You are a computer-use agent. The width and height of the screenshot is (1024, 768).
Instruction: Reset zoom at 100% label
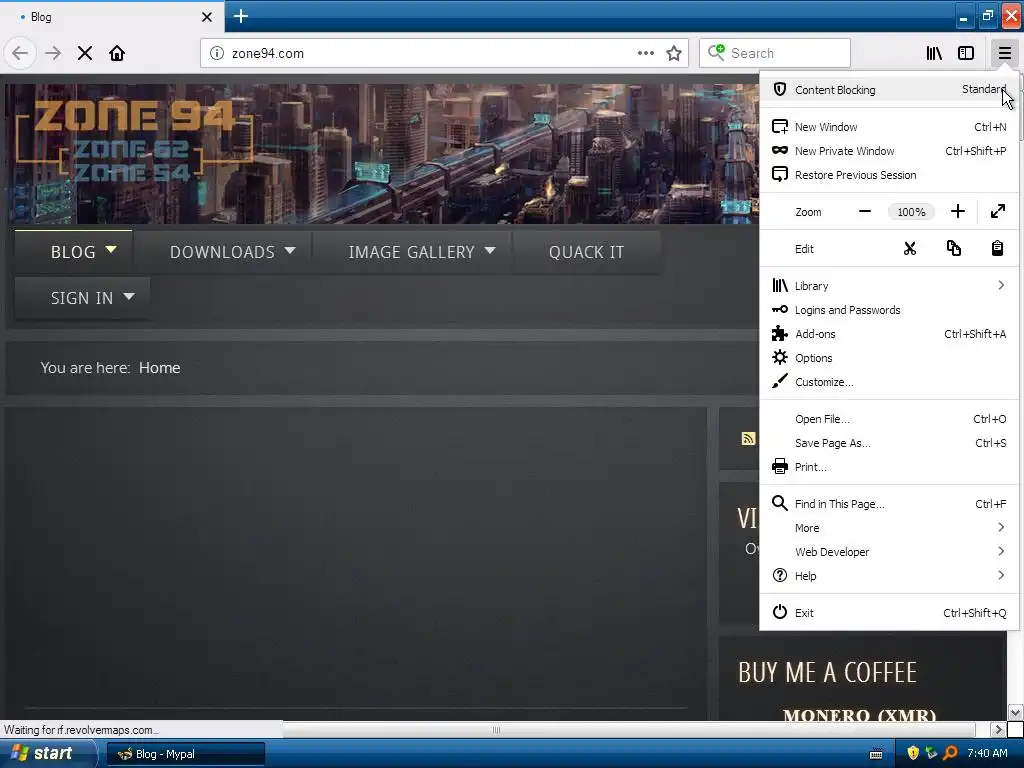pyautogui.click(x=911, y=212)
